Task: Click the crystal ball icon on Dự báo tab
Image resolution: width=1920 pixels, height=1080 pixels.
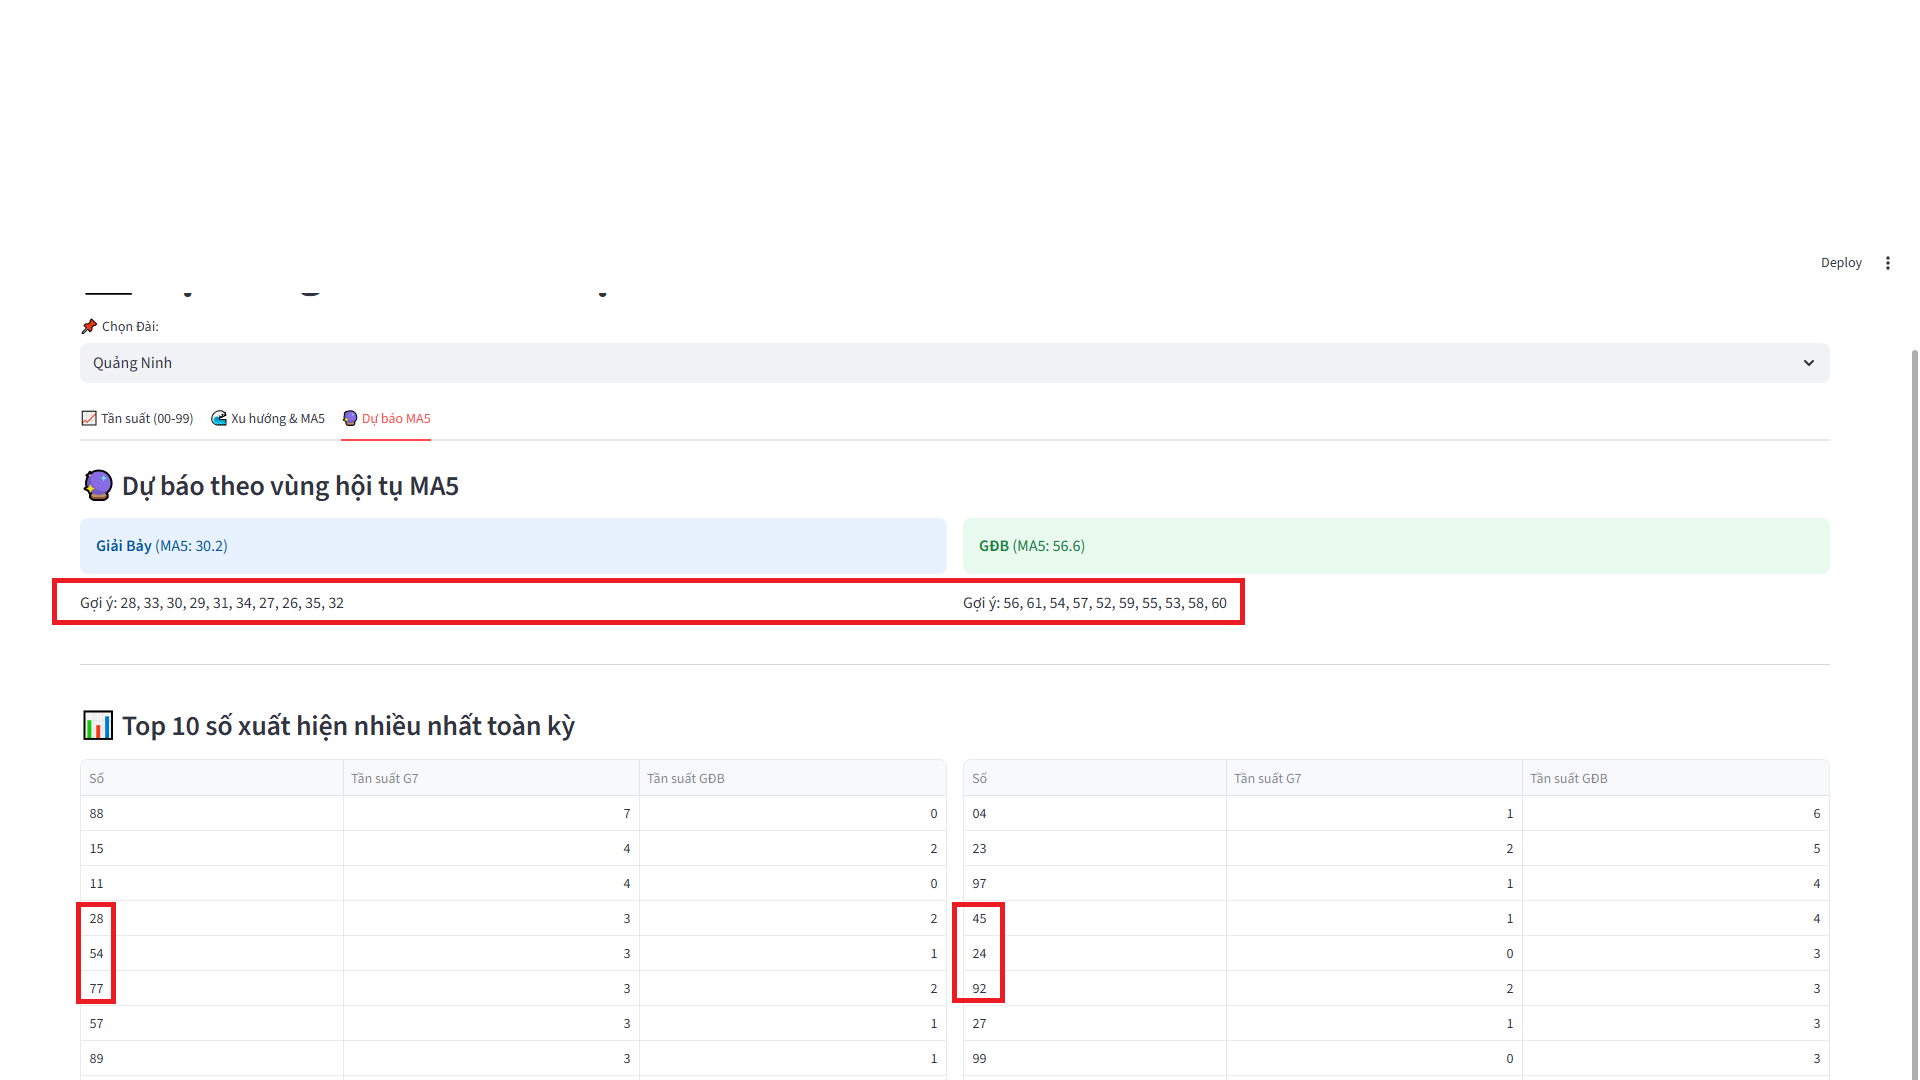Action: pyautogui.click(x=350, y=418)
